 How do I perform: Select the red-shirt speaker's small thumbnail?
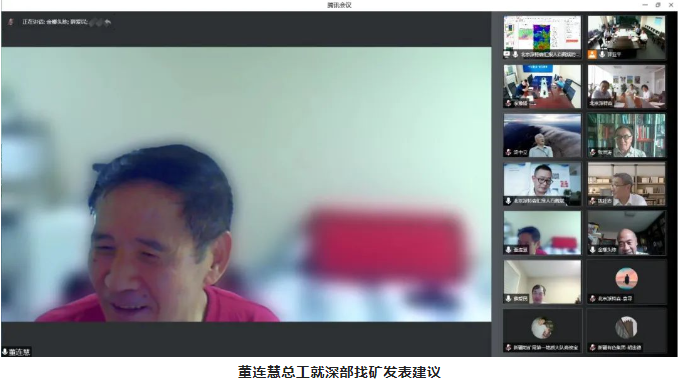pyautogui.click(x=542, y=233)
